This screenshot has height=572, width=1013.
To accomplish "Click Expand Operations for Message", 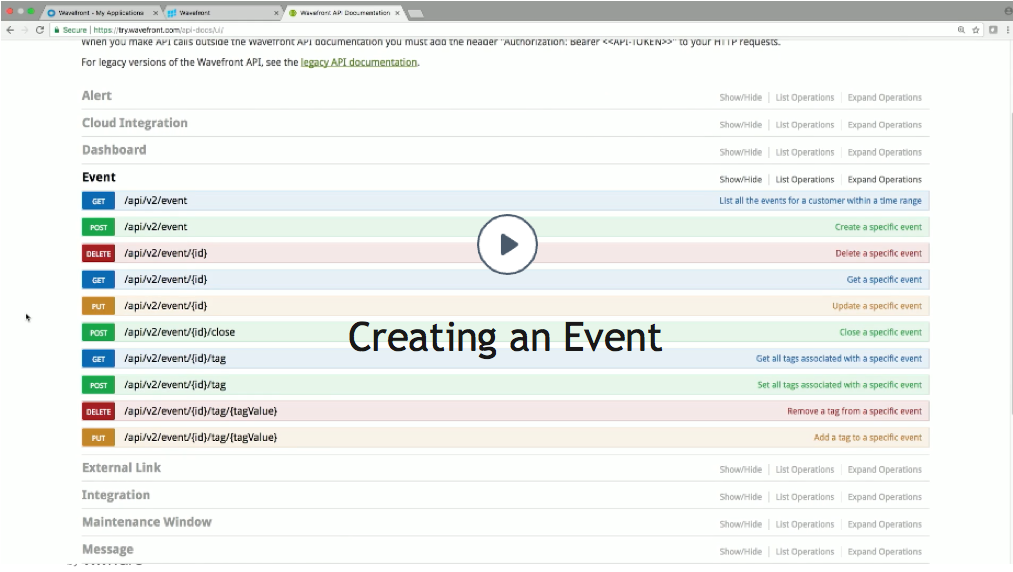I will pyautogui.click(x=884, y=552).
